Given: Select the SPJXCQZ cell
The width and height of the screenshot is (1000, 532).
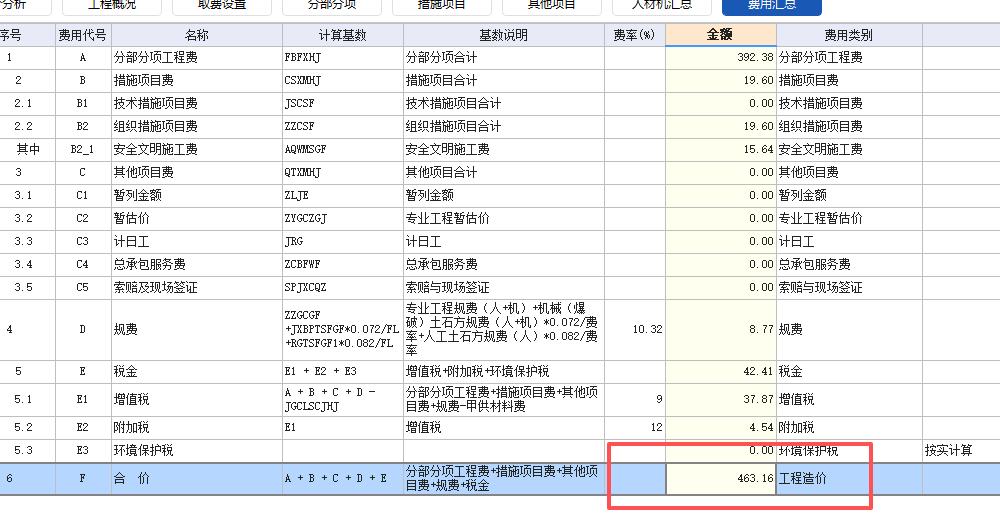Looking at the screenshot, I should [x=342, y=287].
